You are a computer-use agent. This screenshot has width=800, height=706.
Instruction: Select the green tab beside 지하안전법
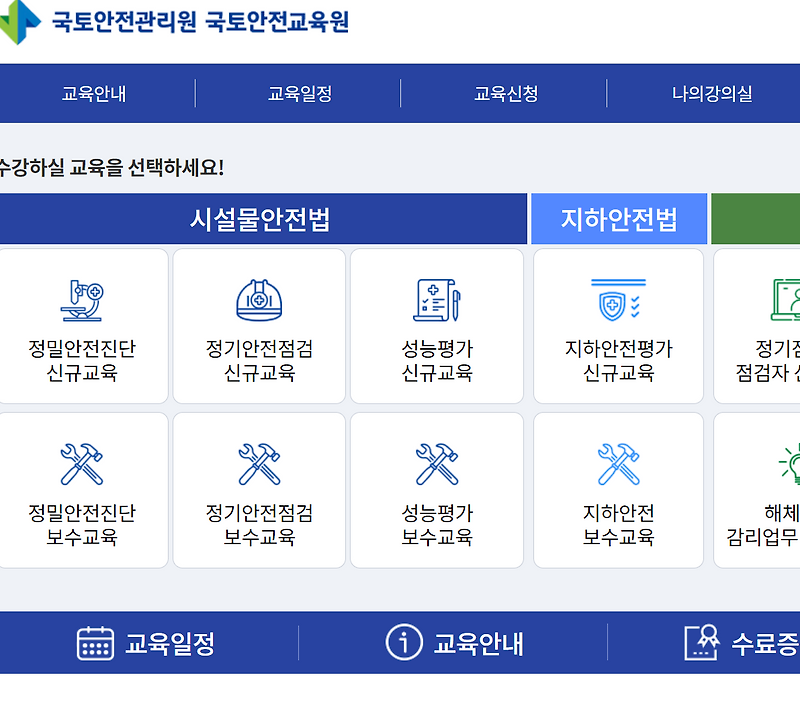[x=756, y=218]
